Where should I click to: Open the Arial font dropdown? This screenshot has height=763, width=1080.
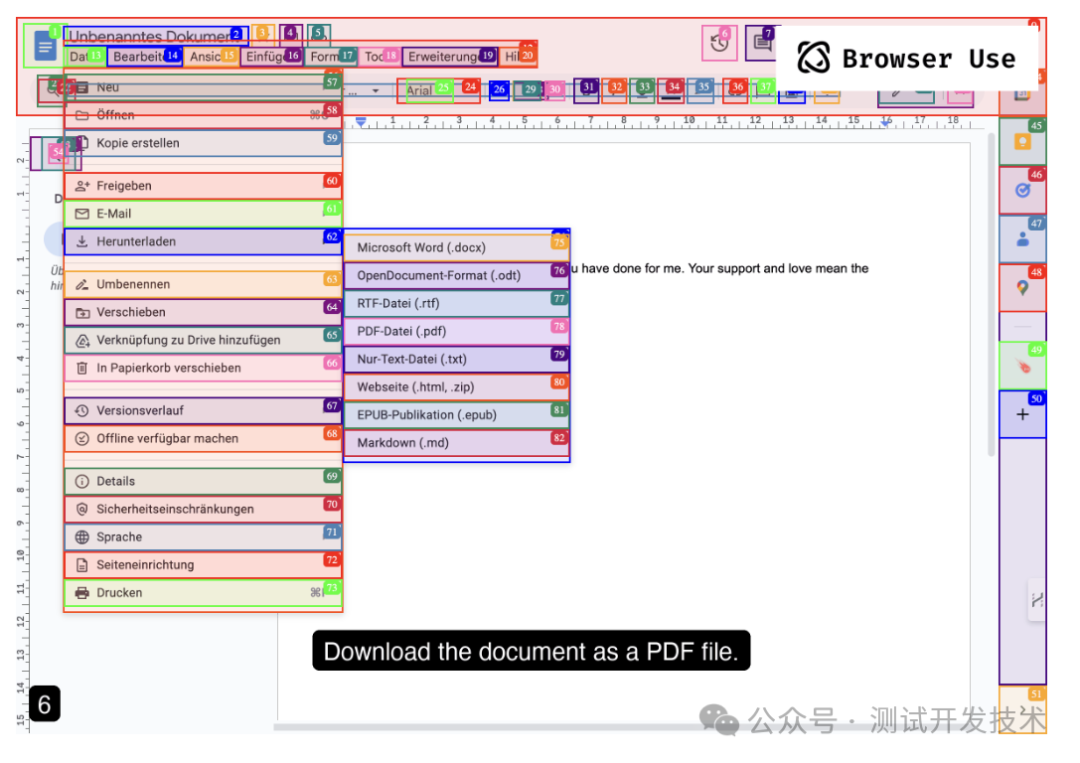point(428,90)
